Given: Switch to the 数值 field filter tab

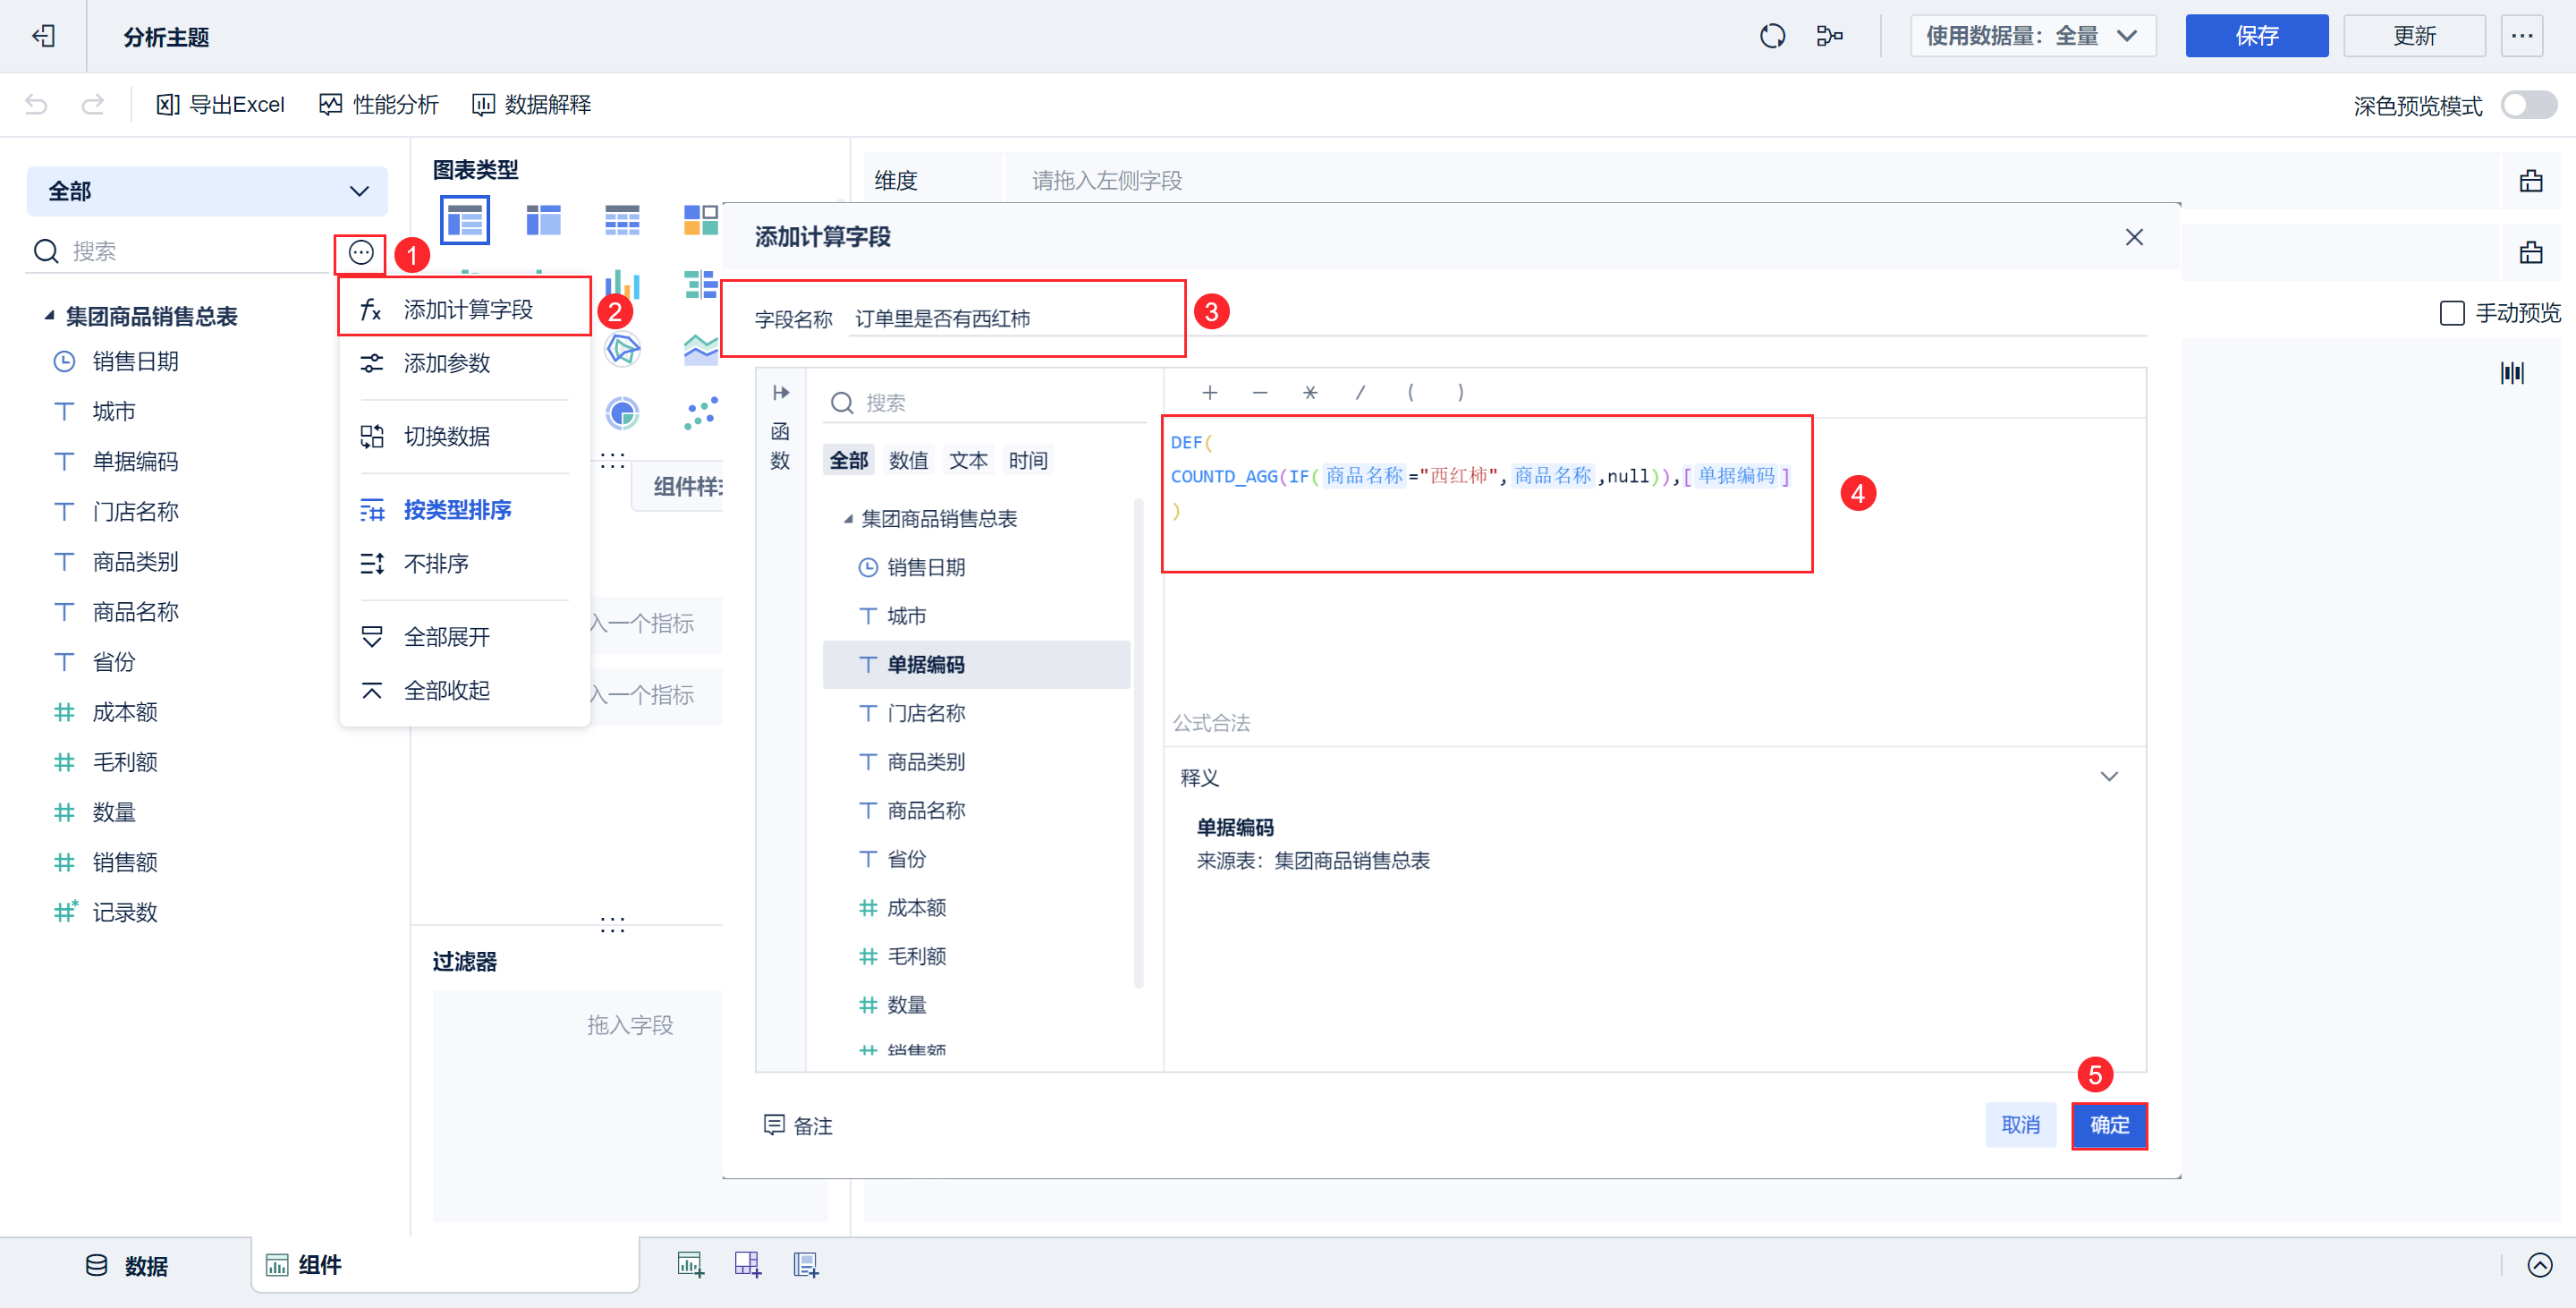Looking at the screenshot, I should pyautogui.click(x=908, y=460).
